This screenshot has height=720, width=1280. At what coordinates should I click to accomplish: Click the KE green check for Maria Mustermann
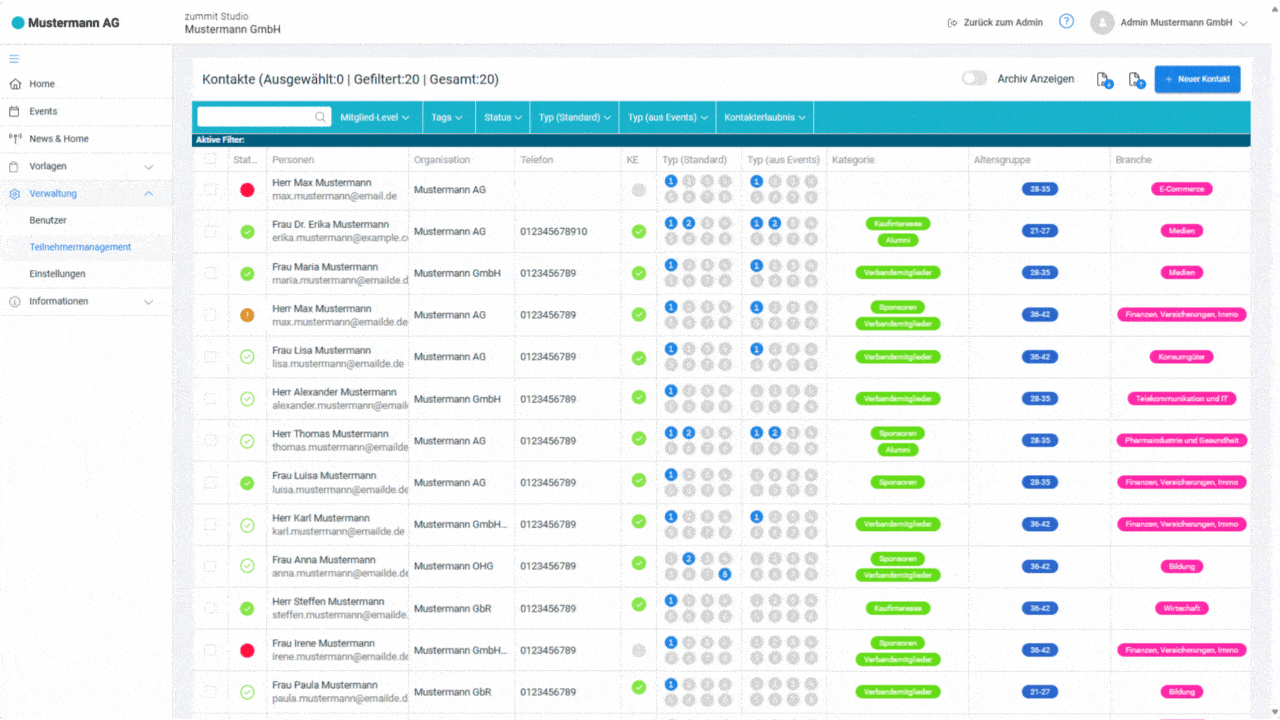click(639, 272)
